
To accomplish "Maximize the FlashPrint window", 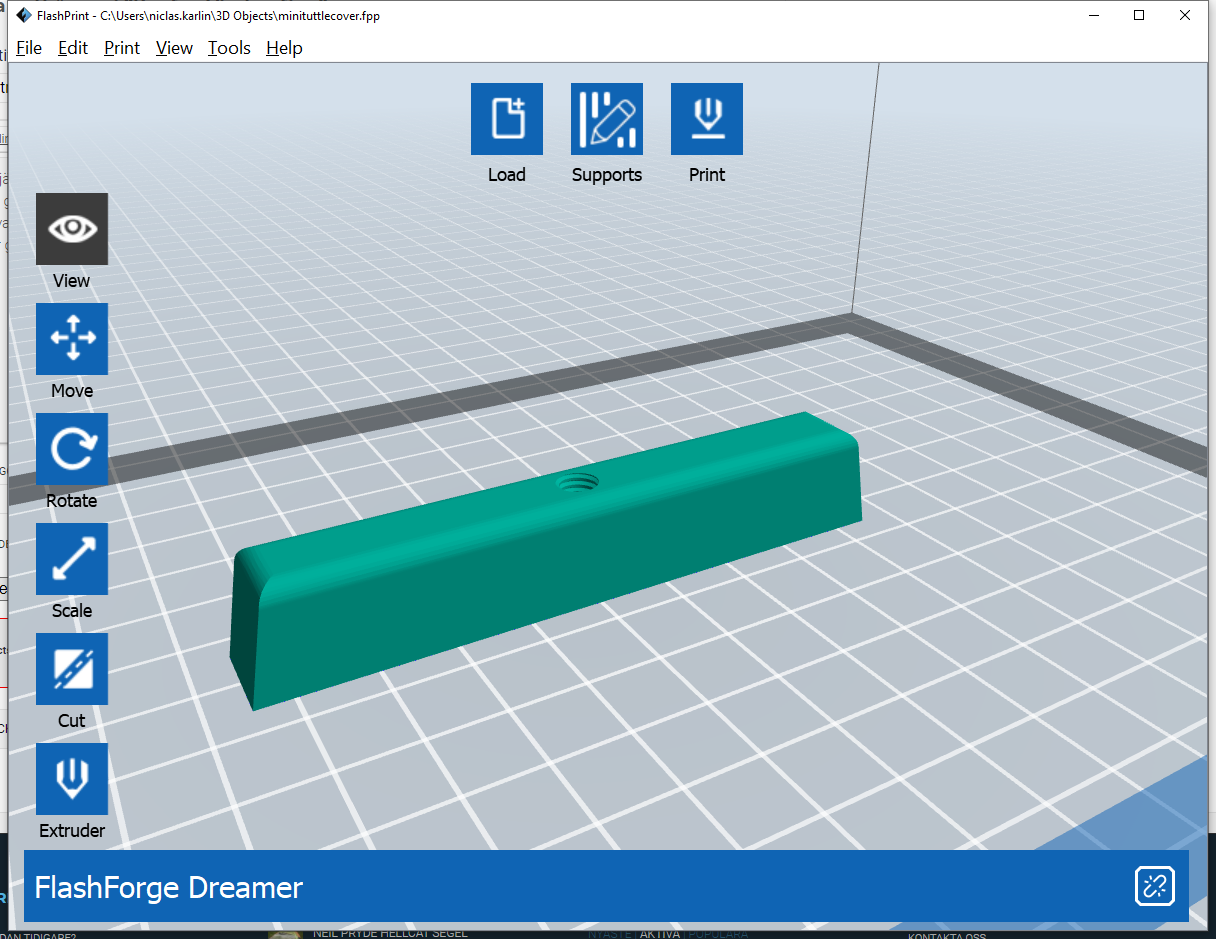I will point(1139,15).
